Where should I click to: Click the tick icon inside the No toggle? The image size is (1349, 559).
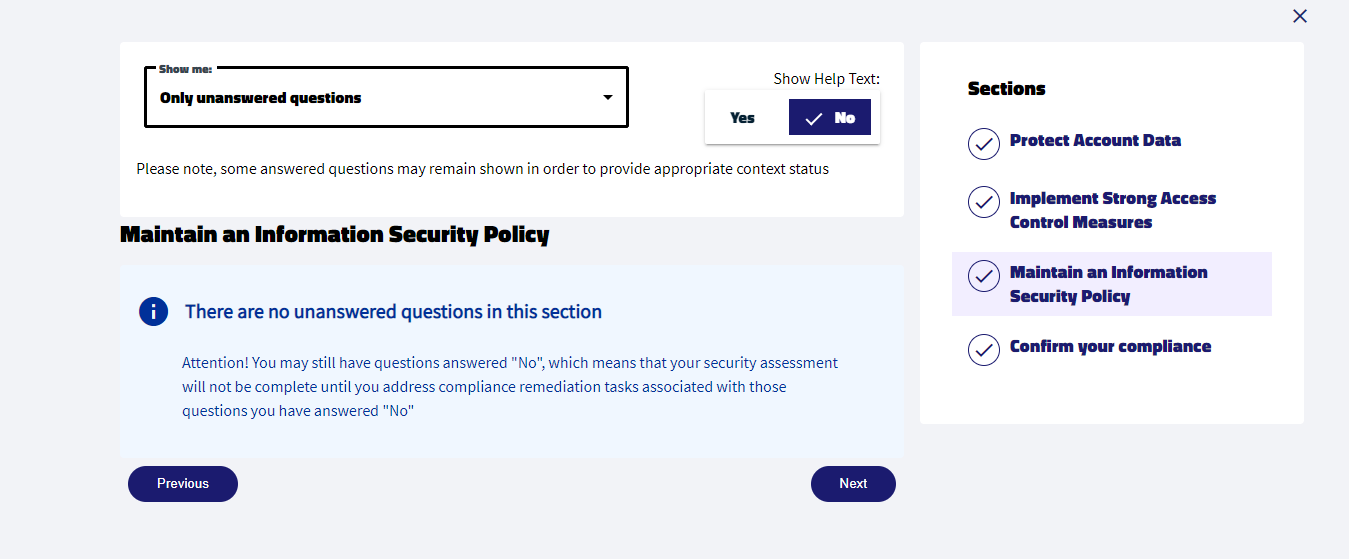coord(814,118)
